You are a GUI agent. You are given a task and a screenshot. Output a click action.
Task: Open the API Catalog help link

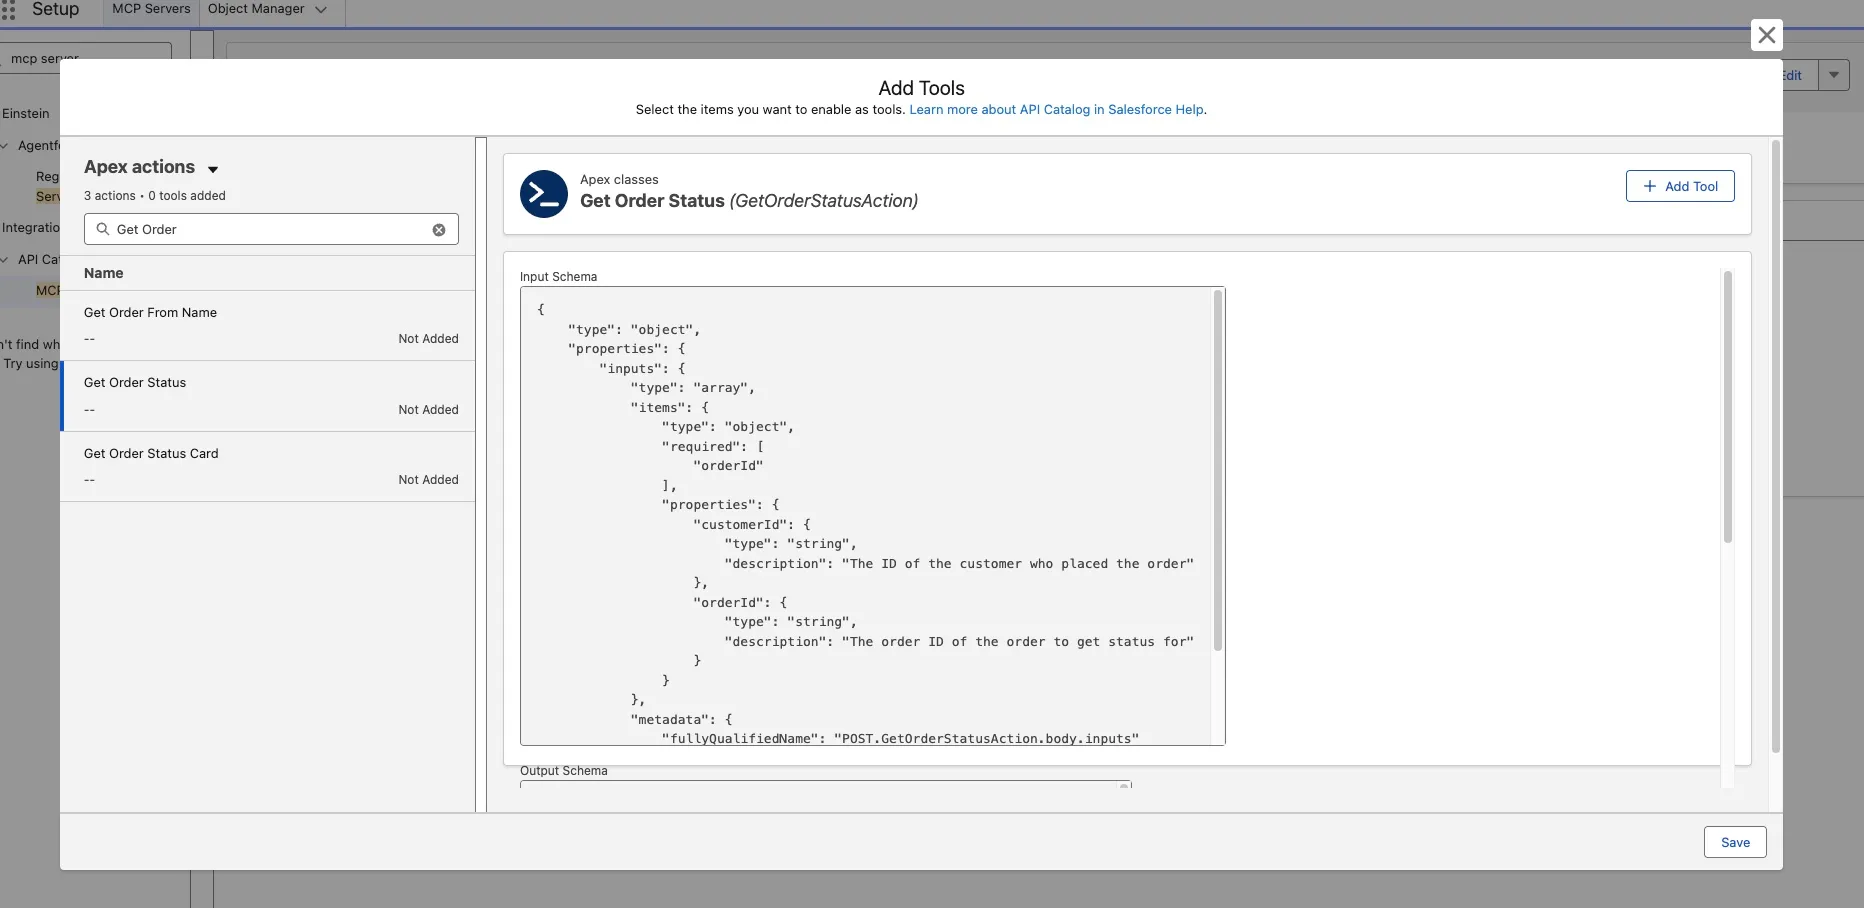pos(1057,110)
